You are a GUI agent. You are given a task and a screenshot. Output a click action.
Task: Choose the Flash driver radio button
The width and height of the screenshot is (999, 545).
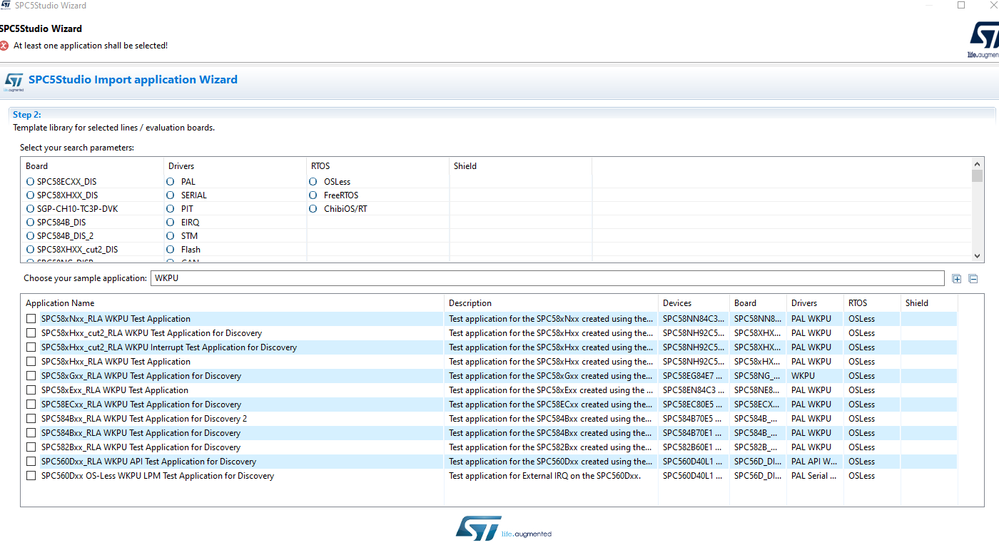pyautogui.click(x=170, y=249)
